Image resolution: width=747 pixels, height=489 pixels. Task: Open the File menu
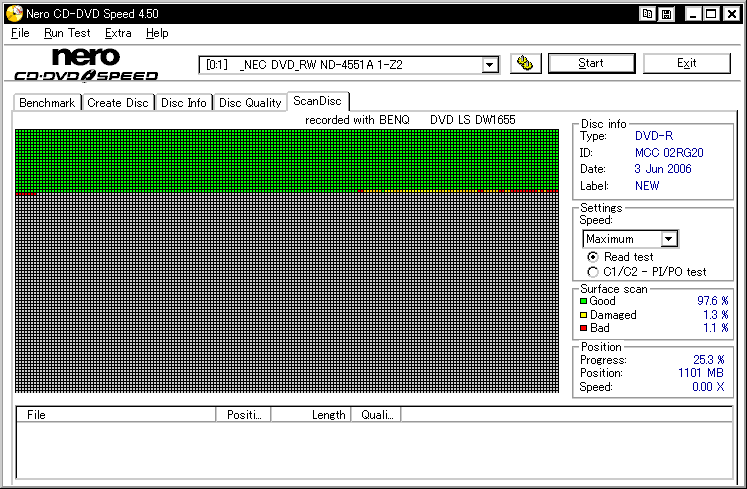pyautogui.click(x=20, y=33)
